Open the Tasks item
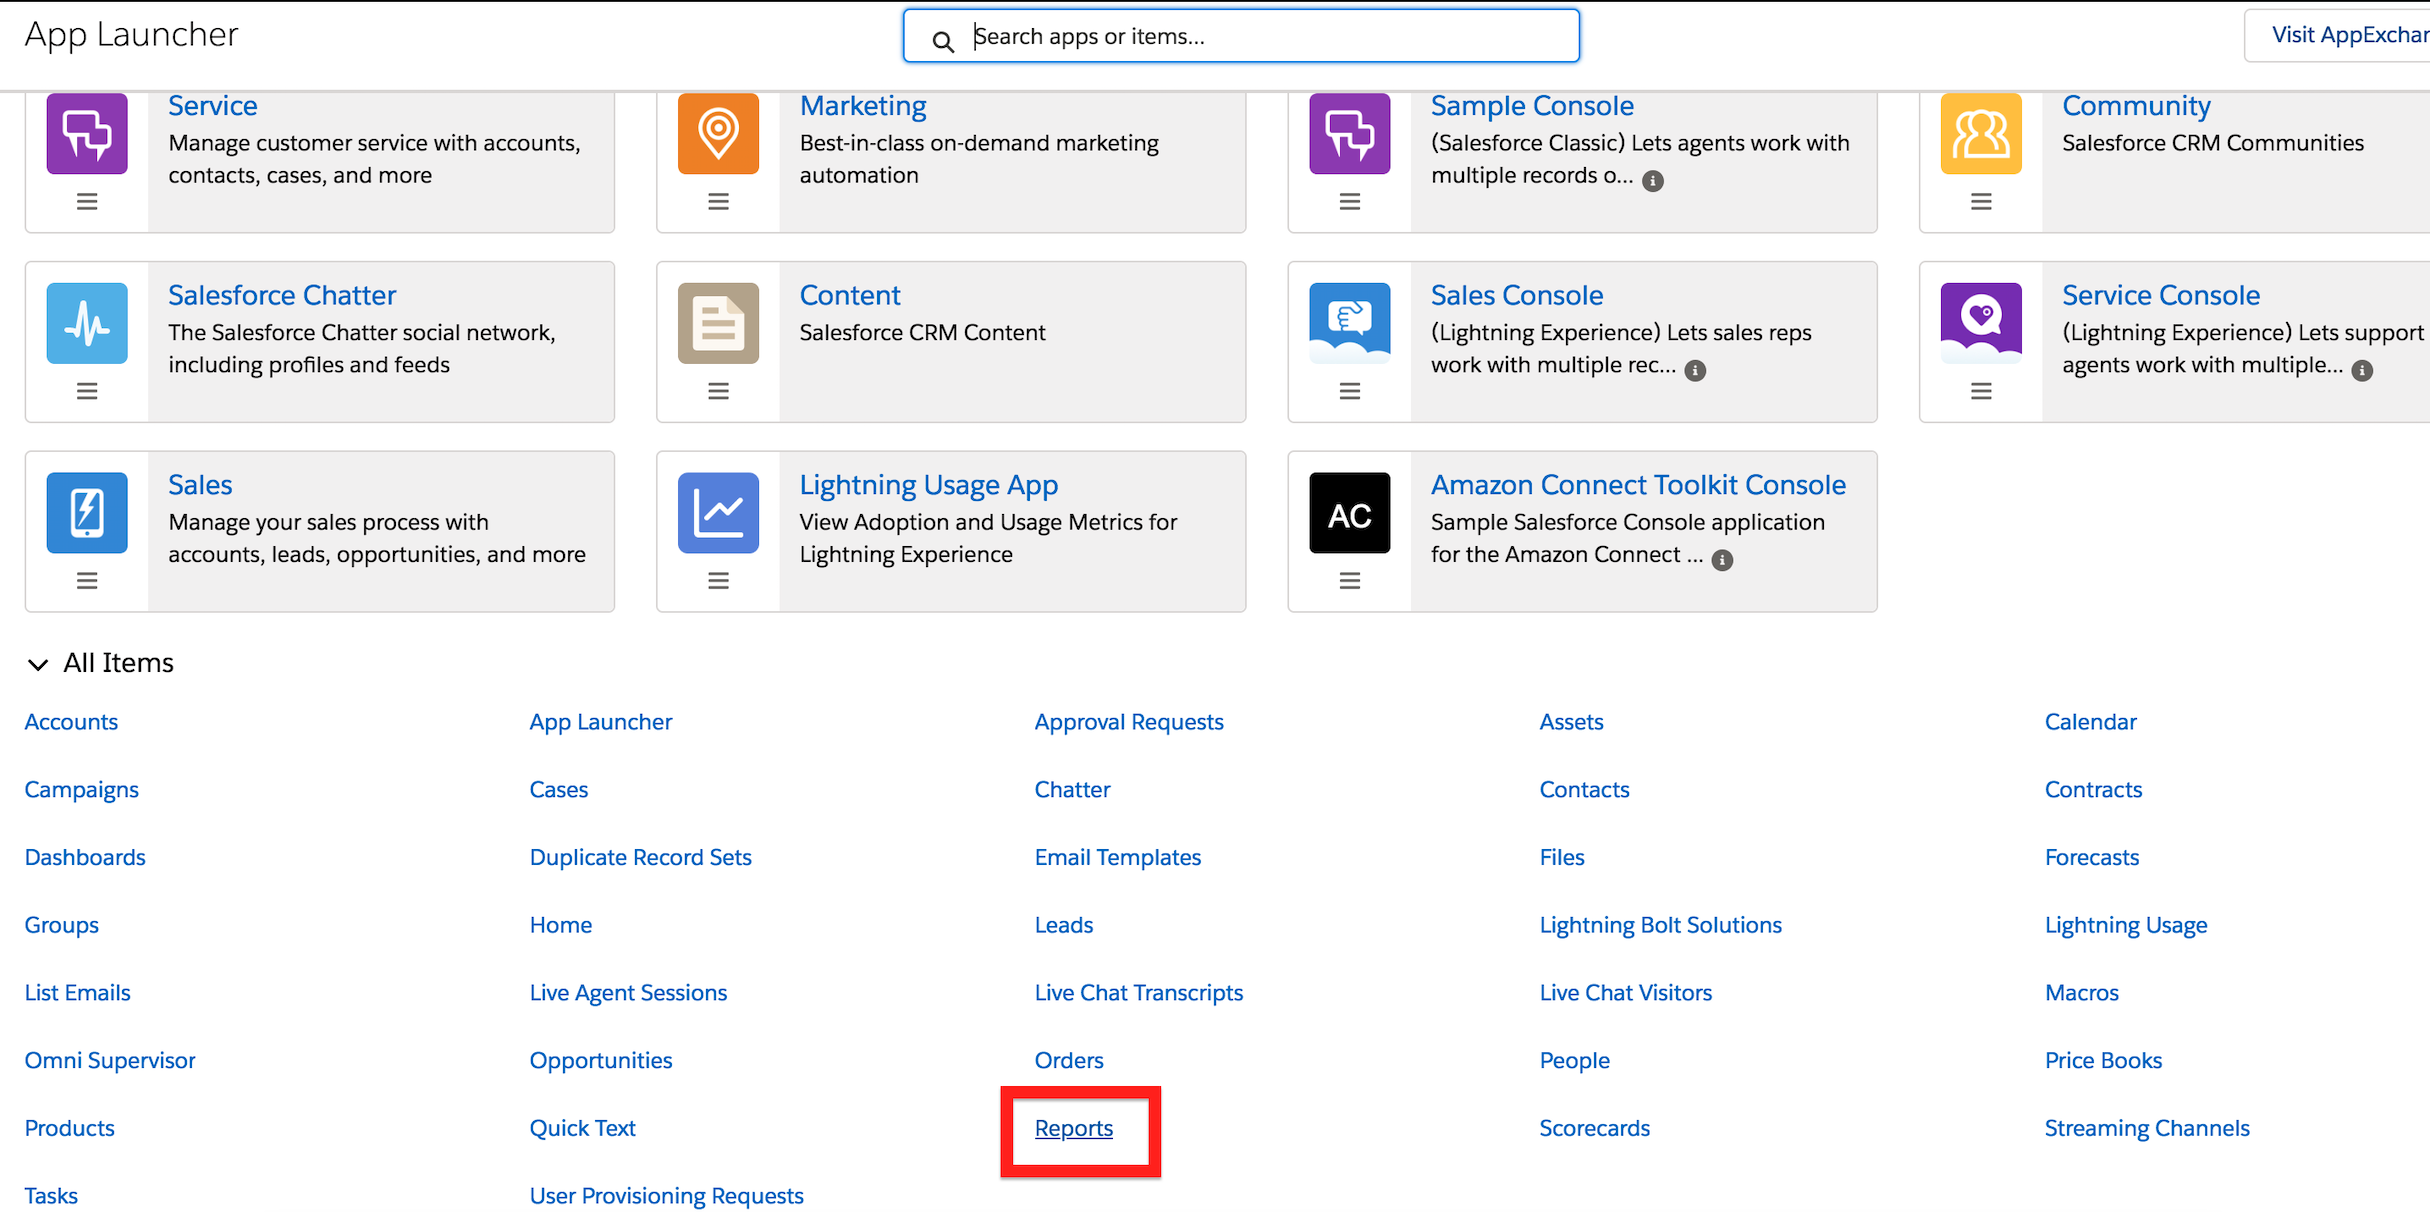Viewport: 2430px width, 1212px height. (x=51, y=1196)
